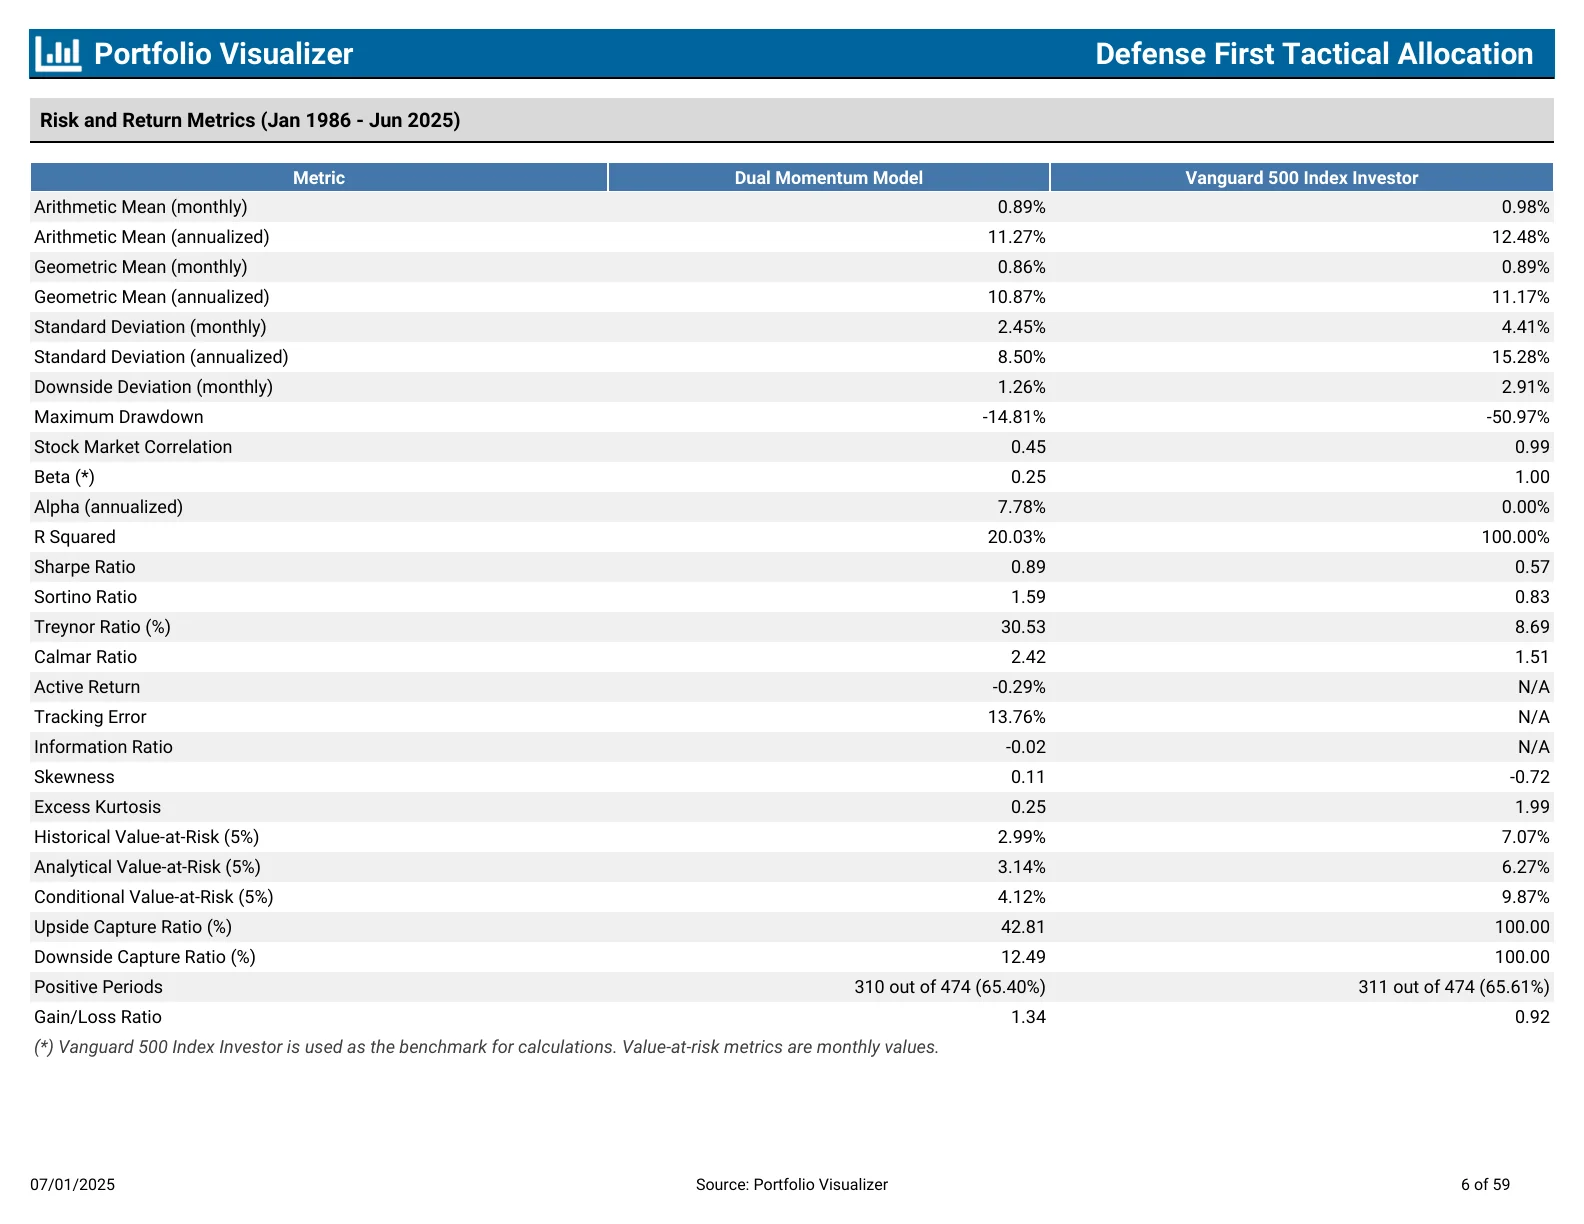Viewport: 1584px width, 1224px height.
Task: Select the Sortino Ratio row label
Action: (x=86, y=597)
